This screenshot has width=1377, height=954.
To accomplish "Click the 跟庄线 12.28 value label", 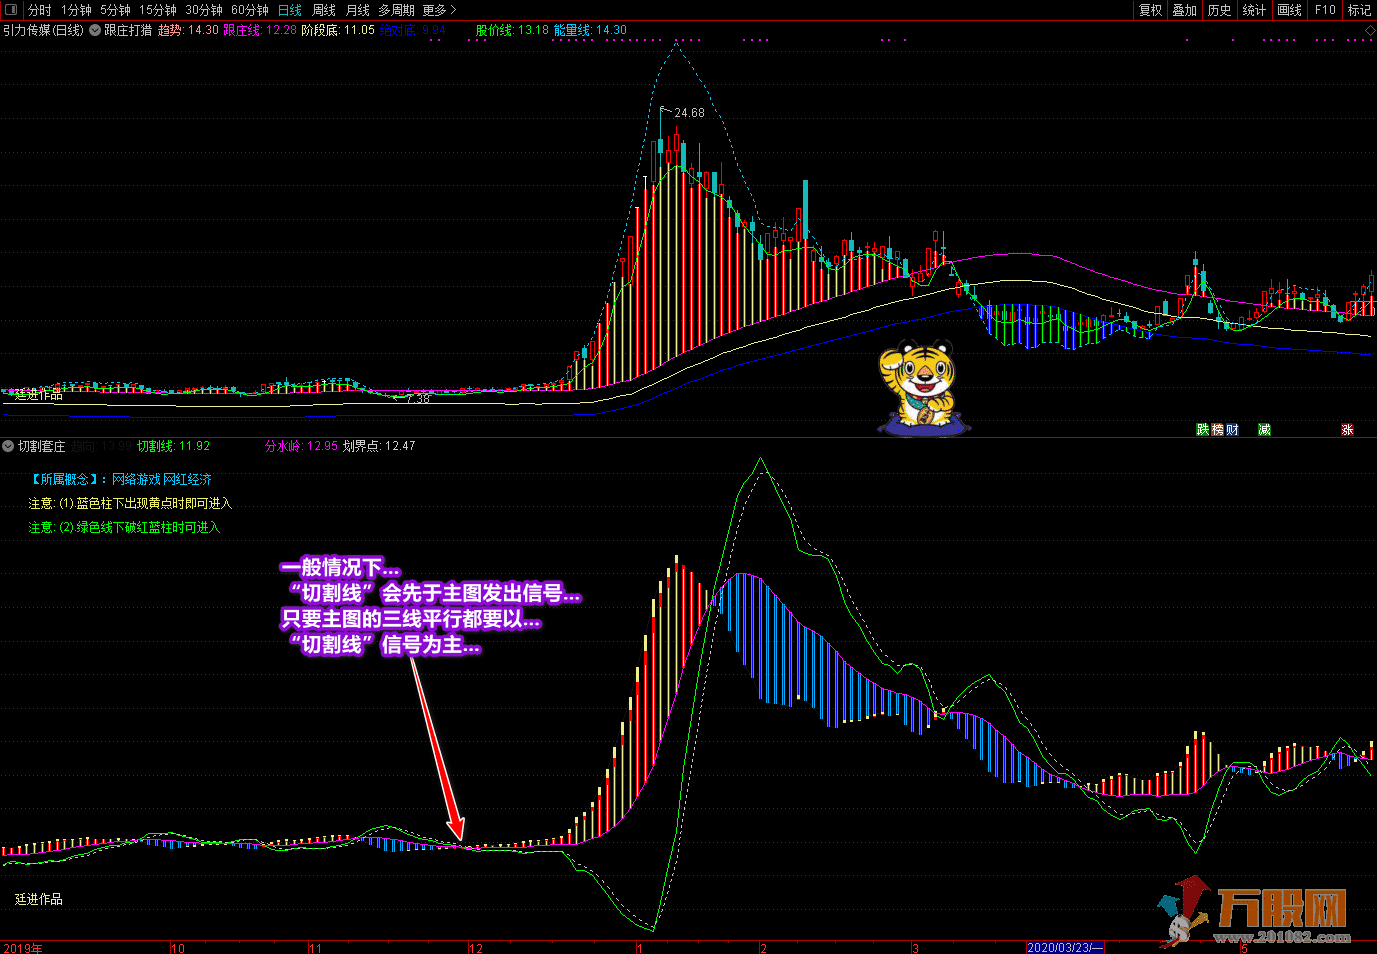I will (x=260, y=30).
